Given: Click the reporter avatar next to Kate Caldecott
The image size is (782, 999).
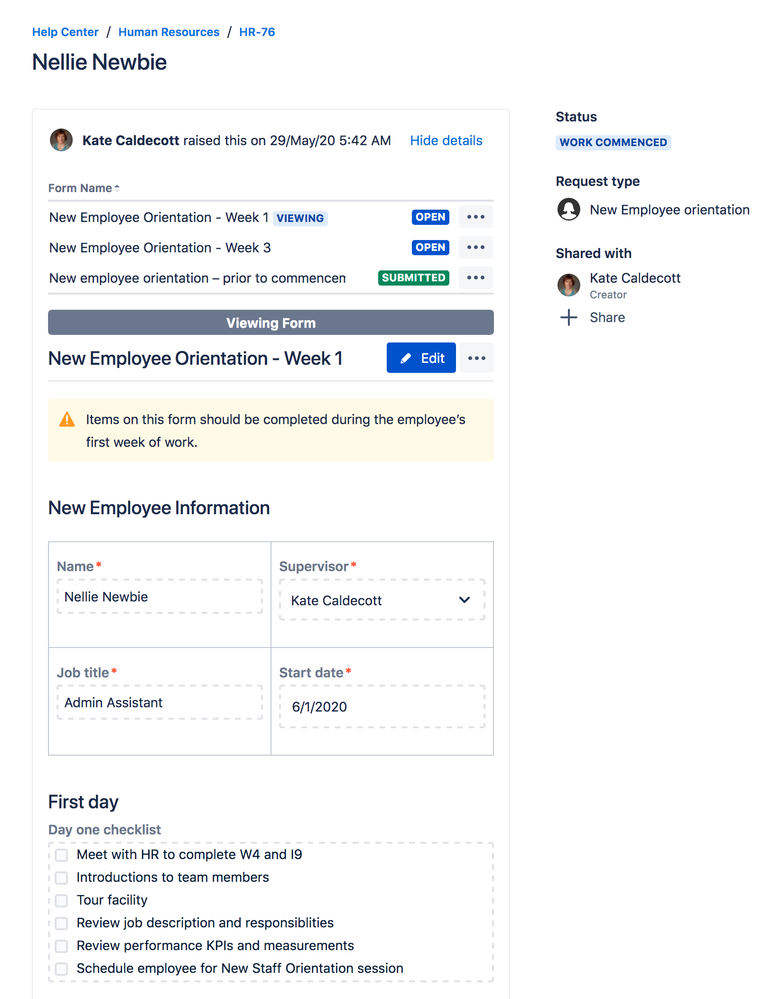Looking at the screenshot, I should [61, 140].
